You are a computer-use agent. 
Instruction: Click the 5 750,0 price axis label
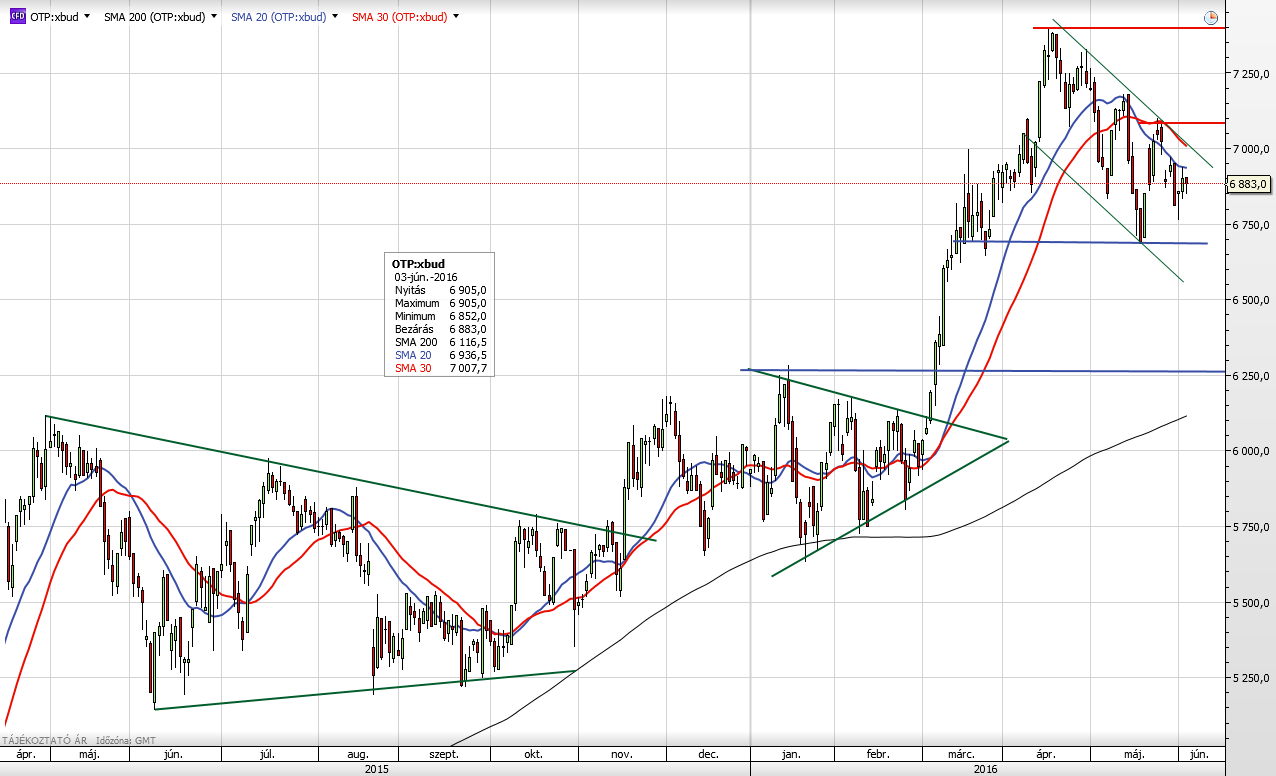pos(1252,527)
